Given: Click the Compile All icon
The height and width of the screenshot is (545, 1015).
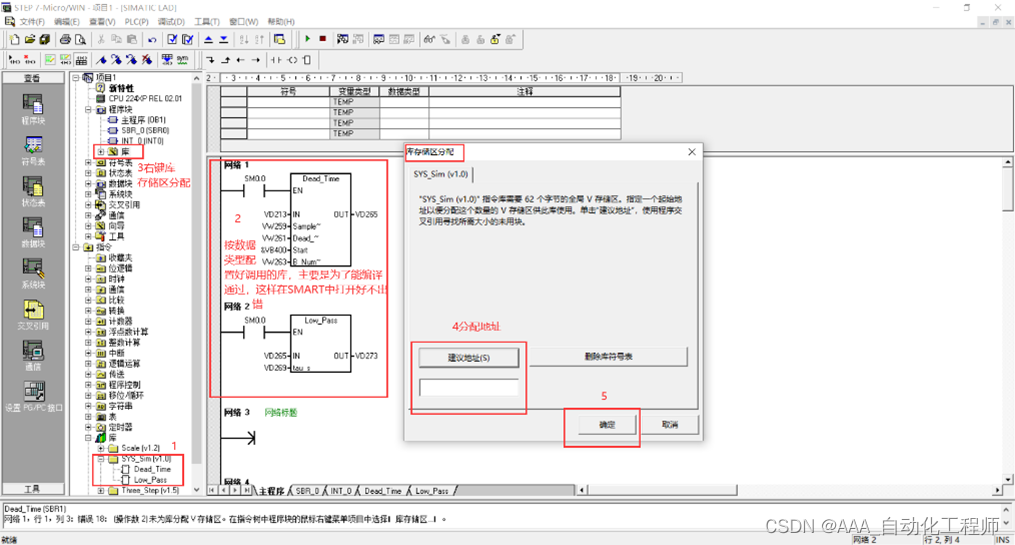Looking at the screenshot, I should (x=188, y=39).
